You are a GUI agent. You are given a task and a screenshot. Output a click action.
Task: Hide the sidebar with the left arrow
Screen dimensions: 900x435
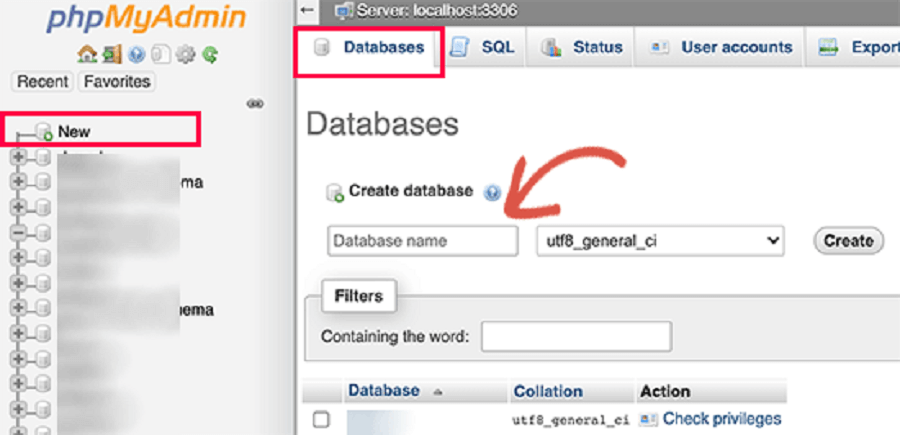[x=307, y=10]
